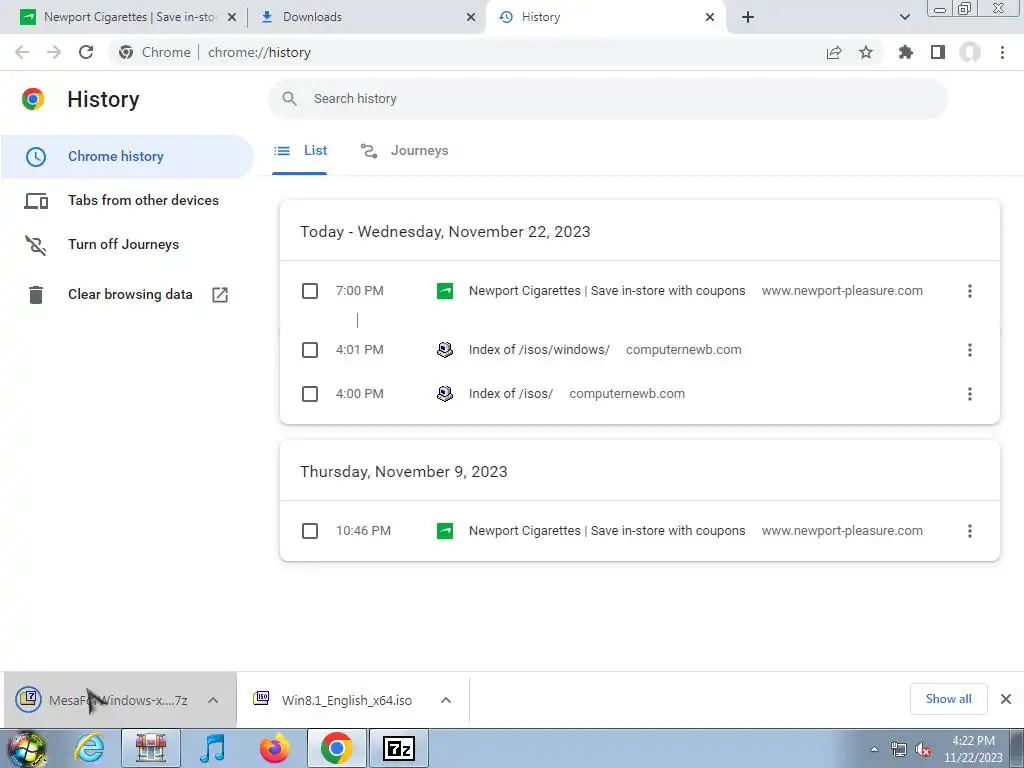Close the Downloads tab
Viewport: 1024px width, 768px height.
point(471,17)
